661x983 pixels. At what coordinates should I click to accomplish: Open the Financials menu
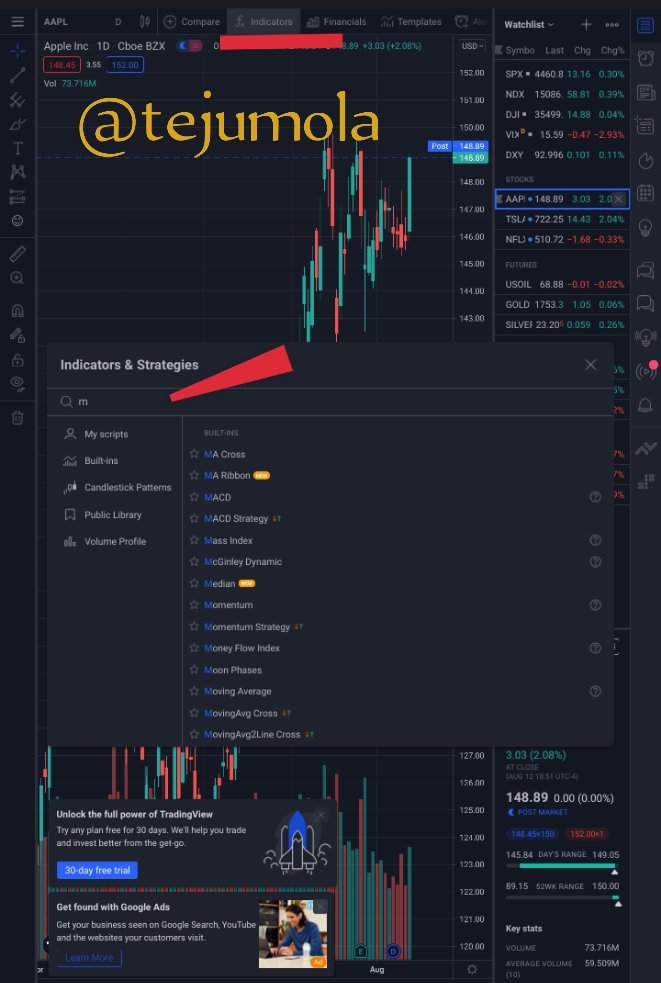[x=337, y=22]
